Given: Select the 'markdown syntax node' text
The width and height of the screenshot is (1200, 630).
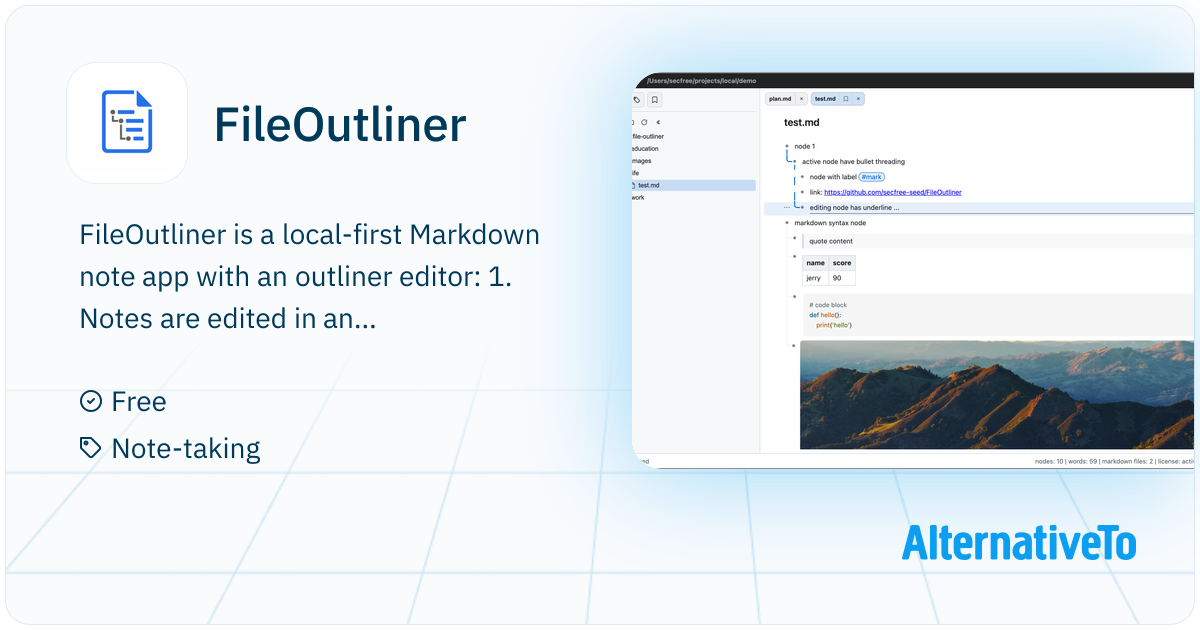Looking at the screenshot, I should (x=830, y=223).
